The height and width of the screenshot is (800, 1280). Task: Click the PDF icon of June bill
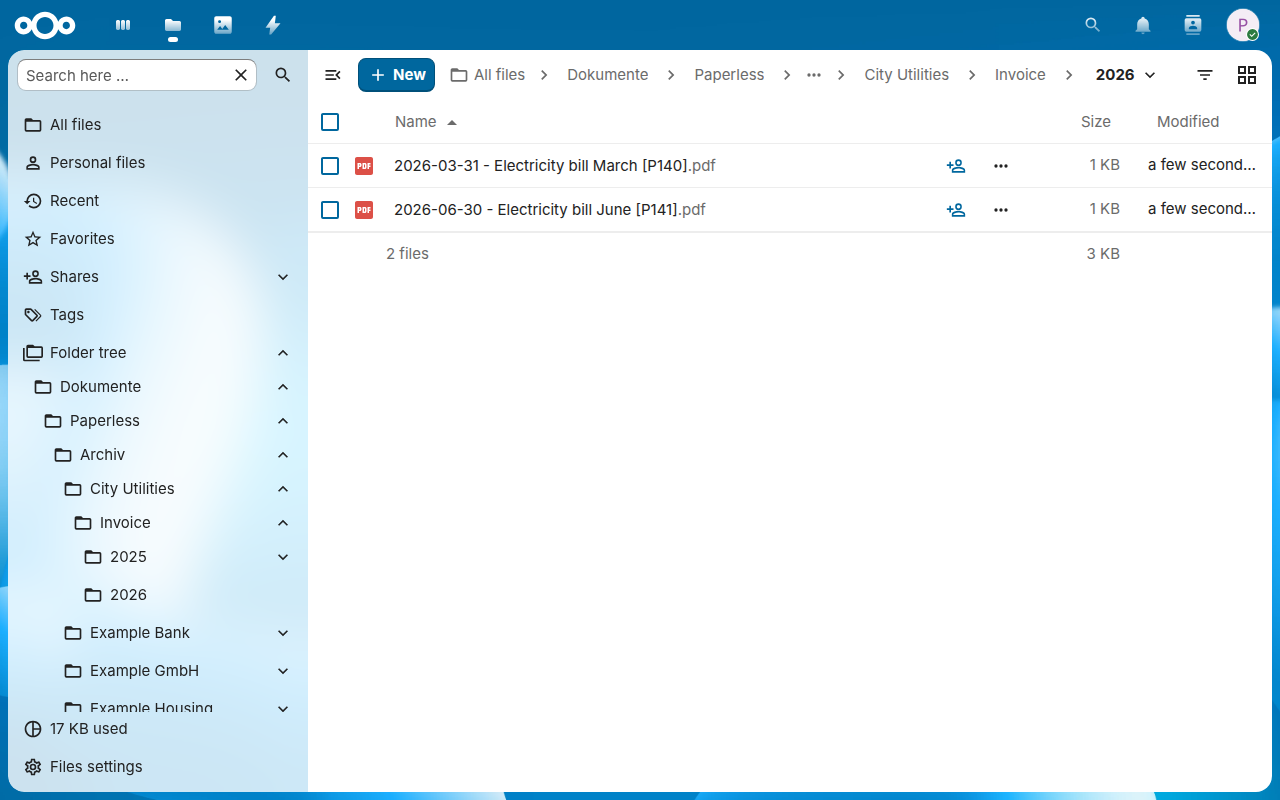[364, 210]
